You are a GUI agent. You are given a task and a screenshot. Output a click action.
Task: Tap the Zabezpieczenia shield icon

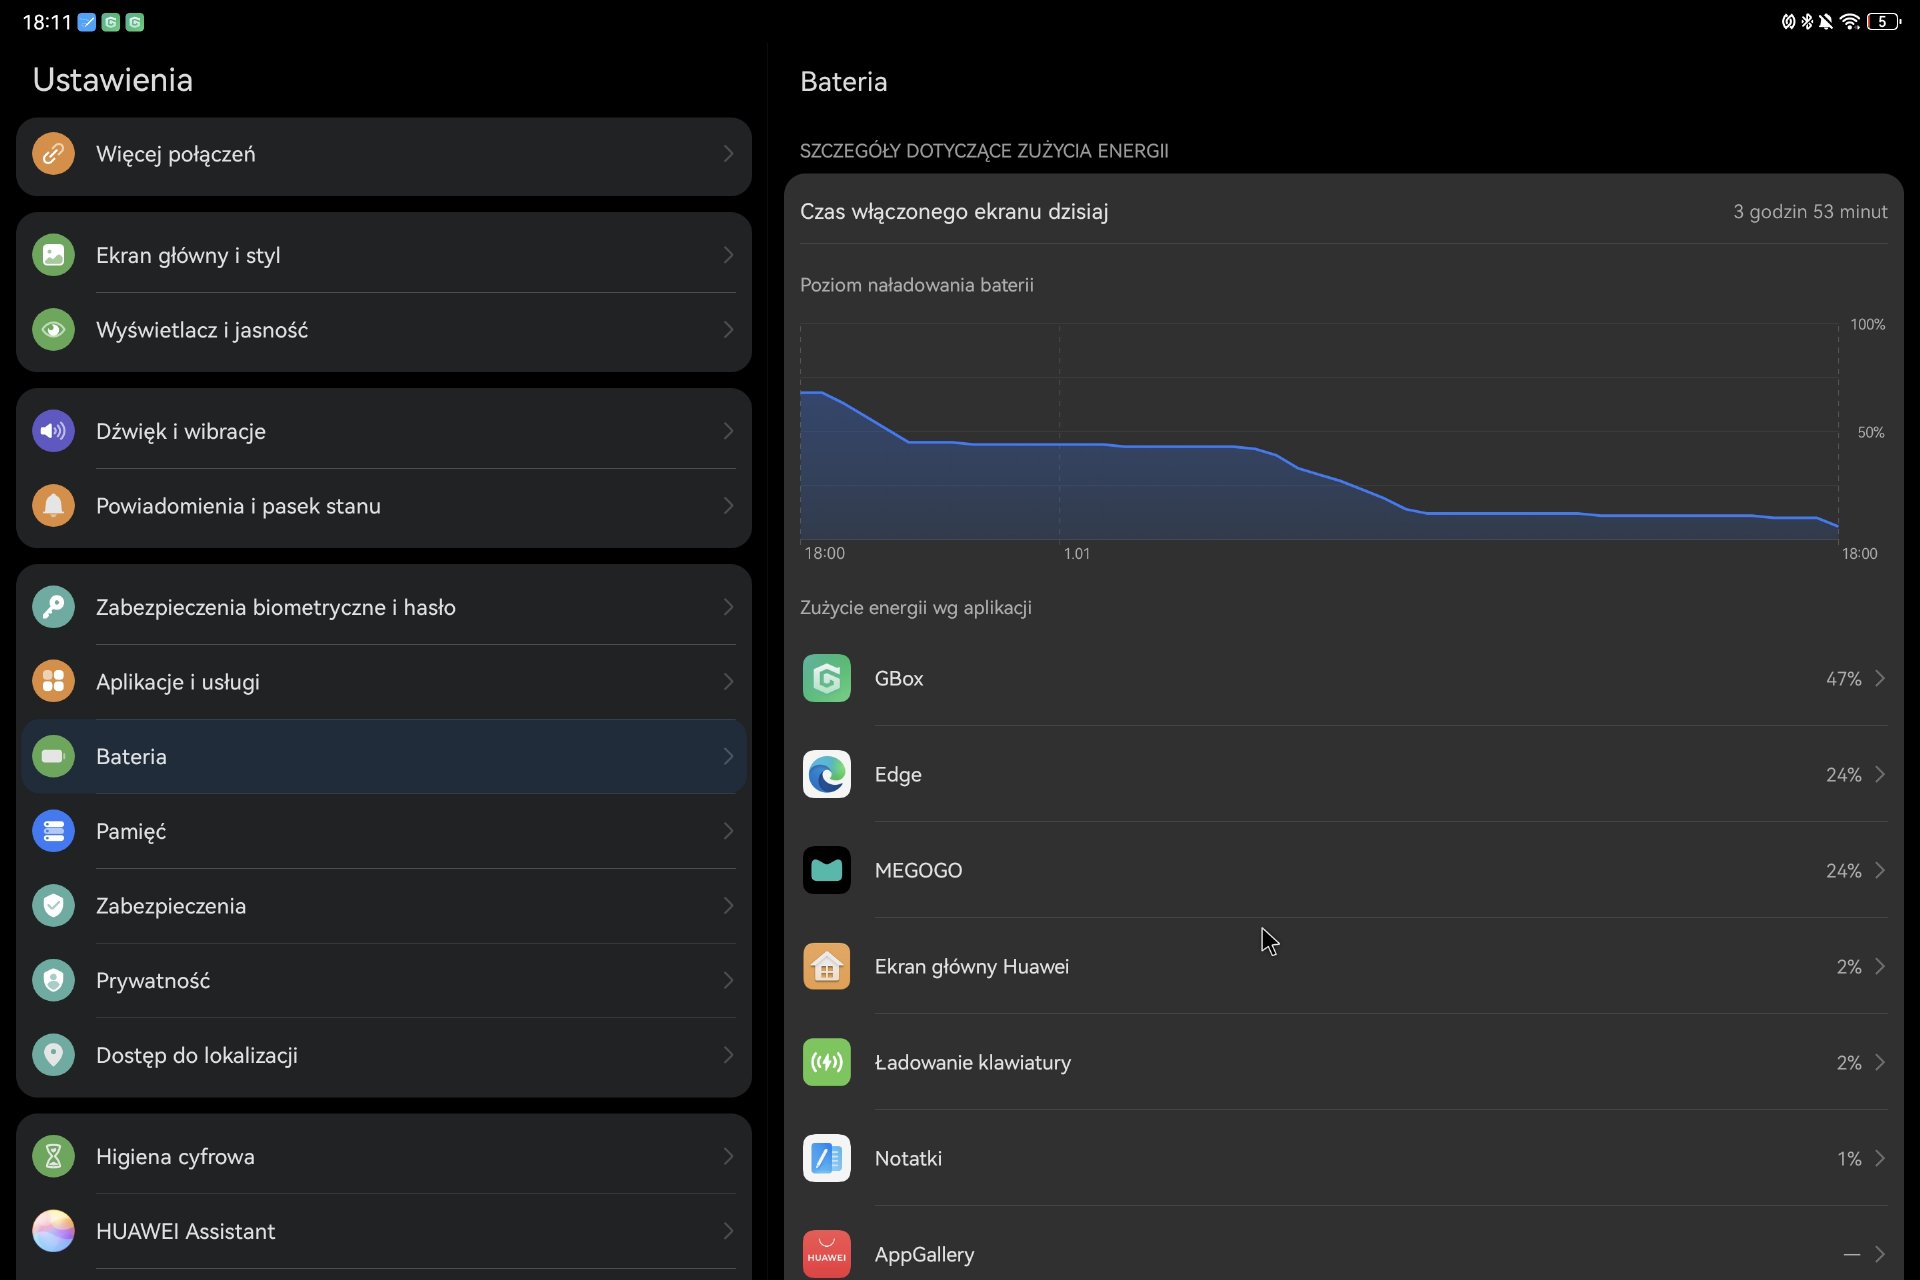(53, 906)
